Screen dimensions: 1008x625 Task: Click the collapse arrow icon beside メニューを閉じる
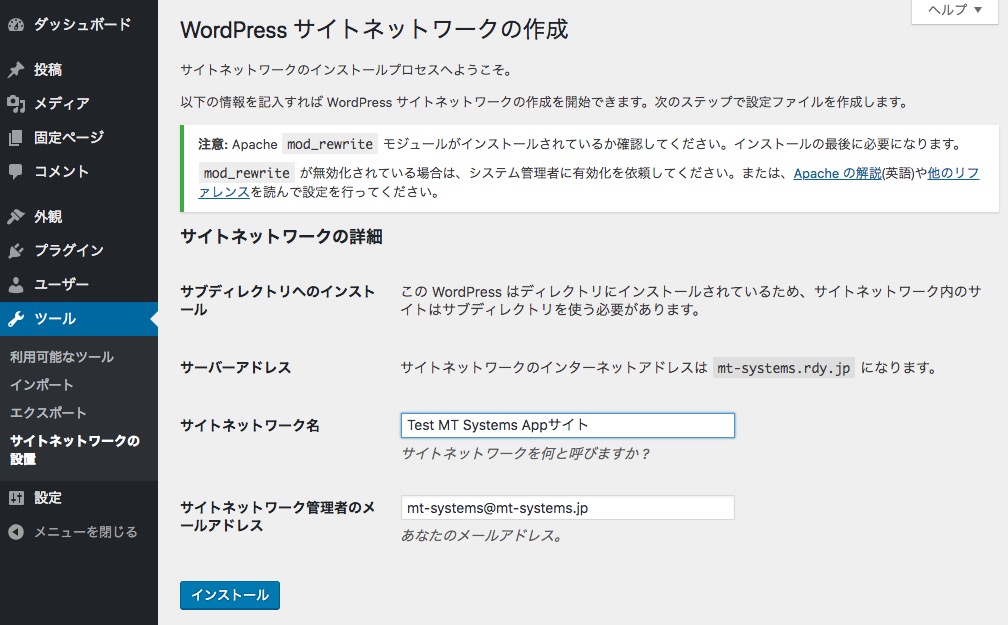[16, 532]
